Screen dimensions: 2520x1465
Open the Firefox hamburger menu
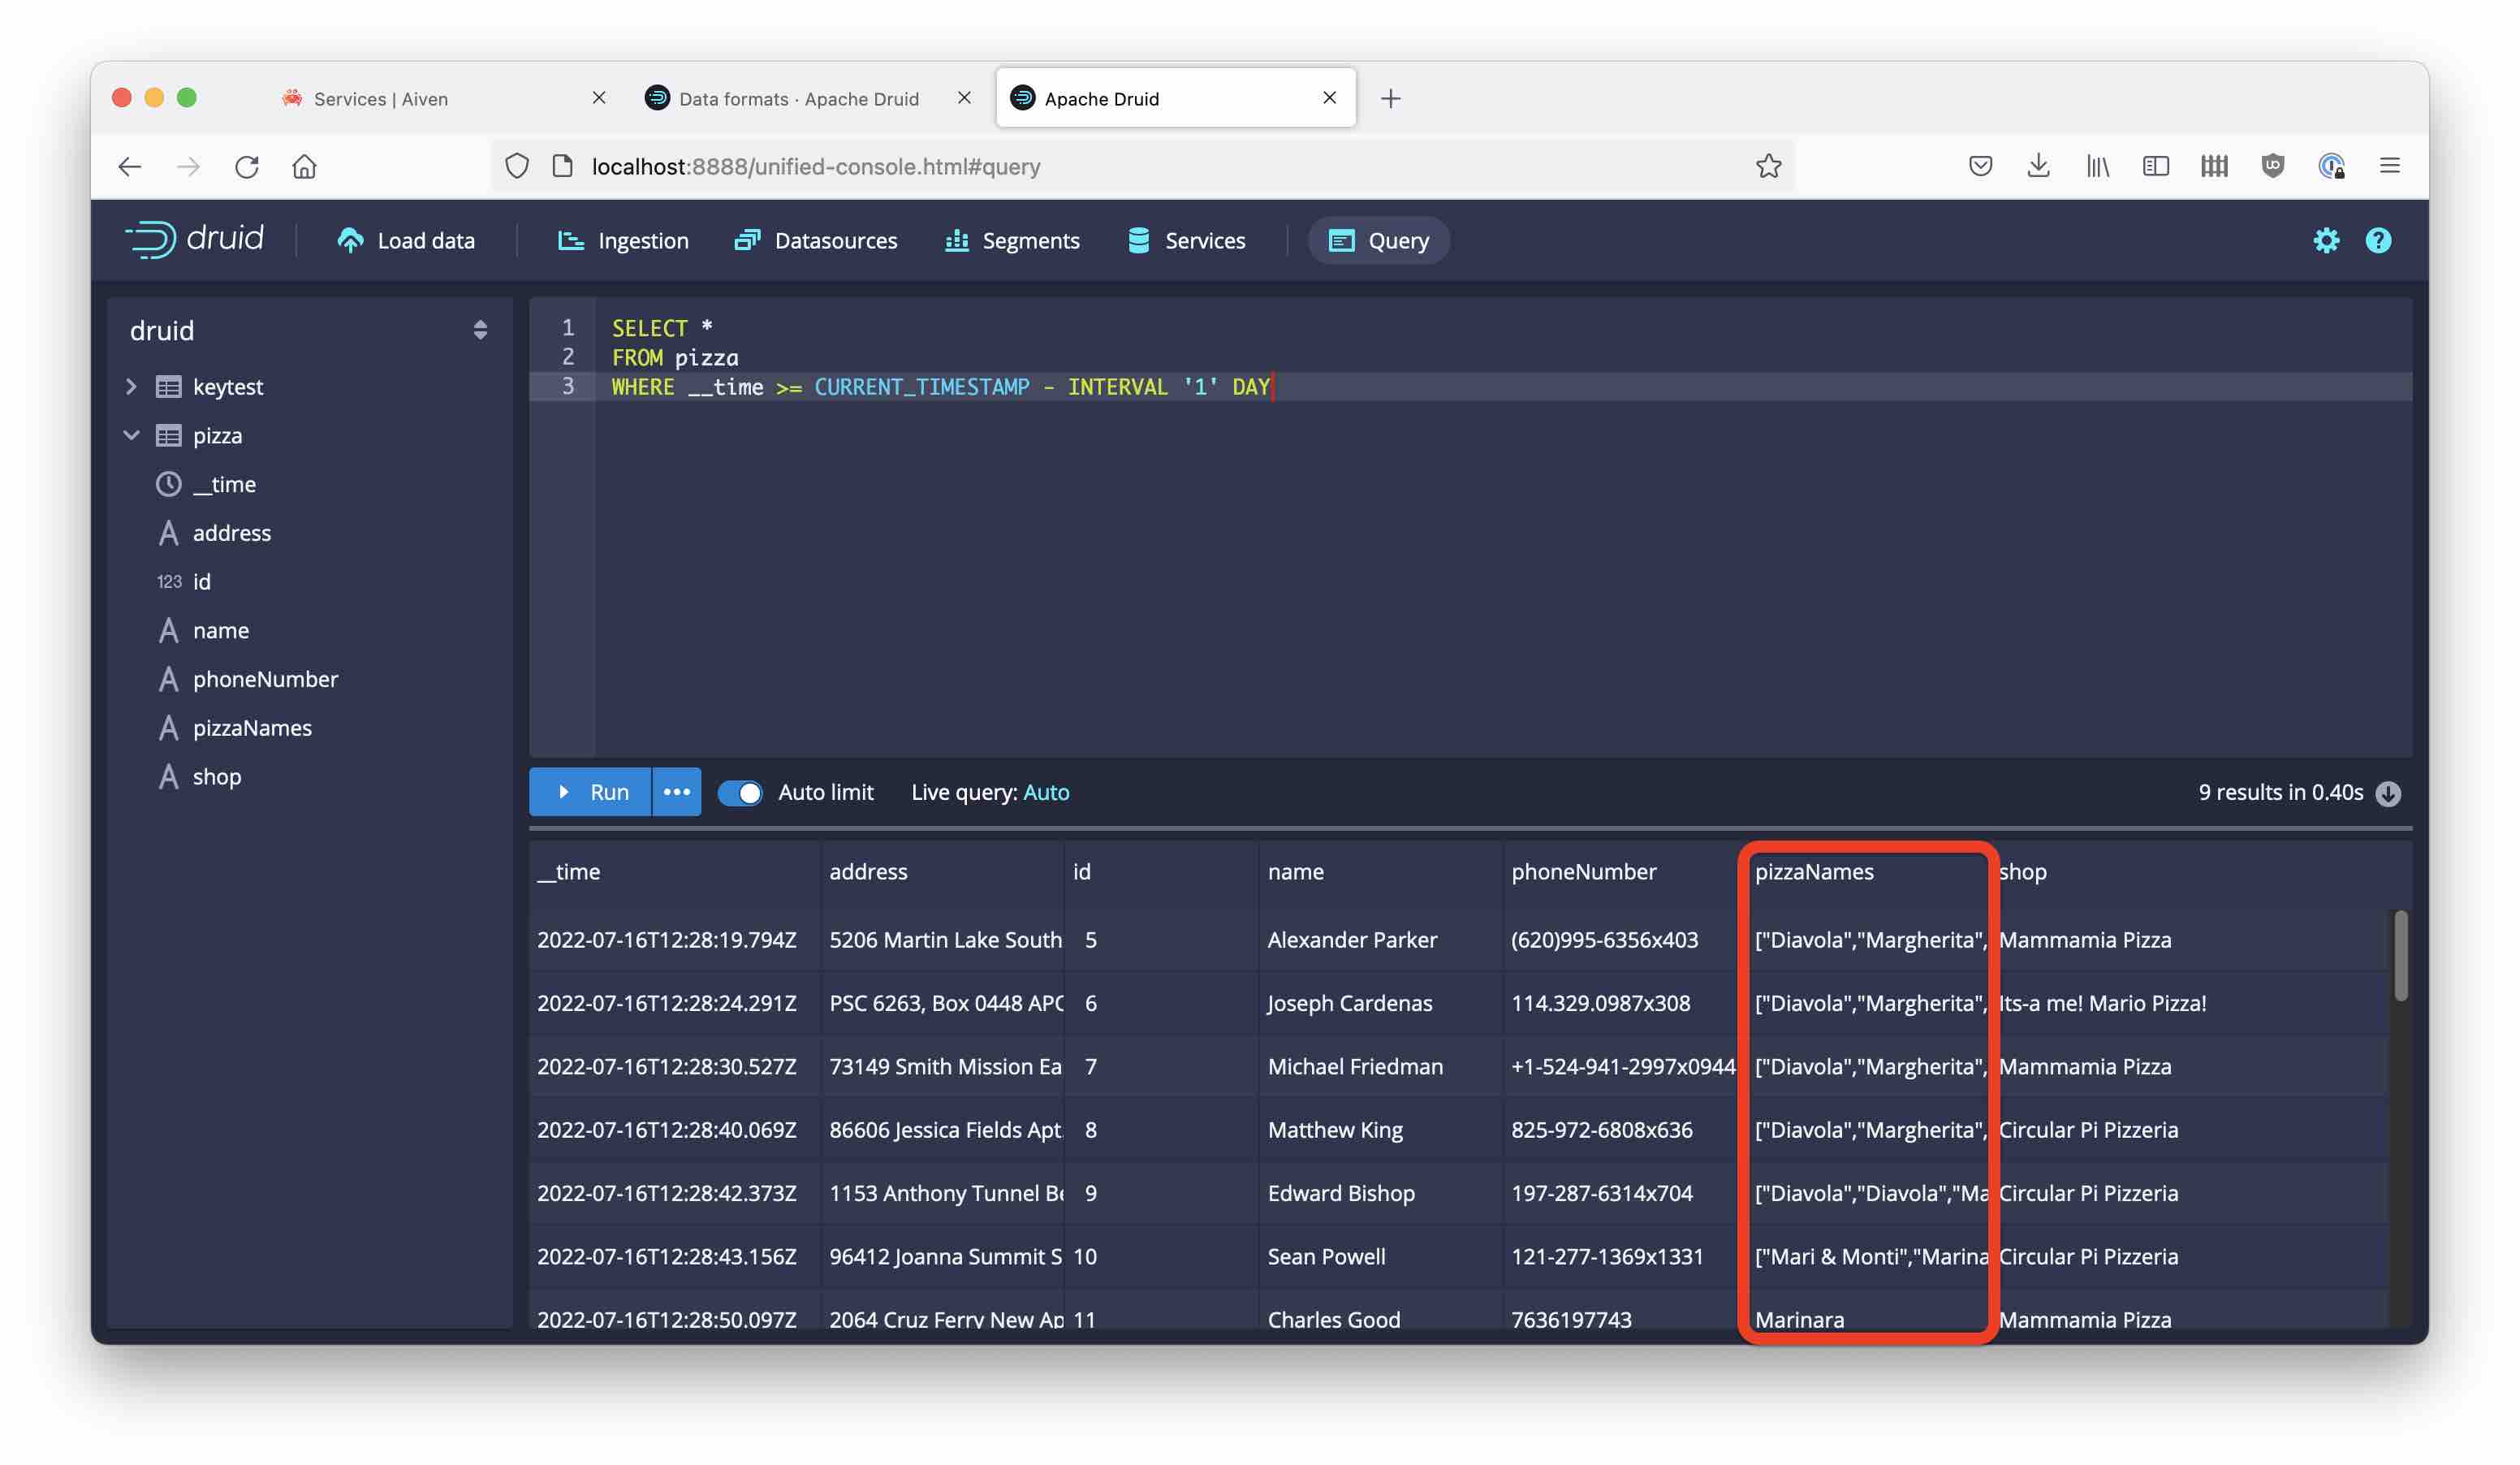[2389, 166]
